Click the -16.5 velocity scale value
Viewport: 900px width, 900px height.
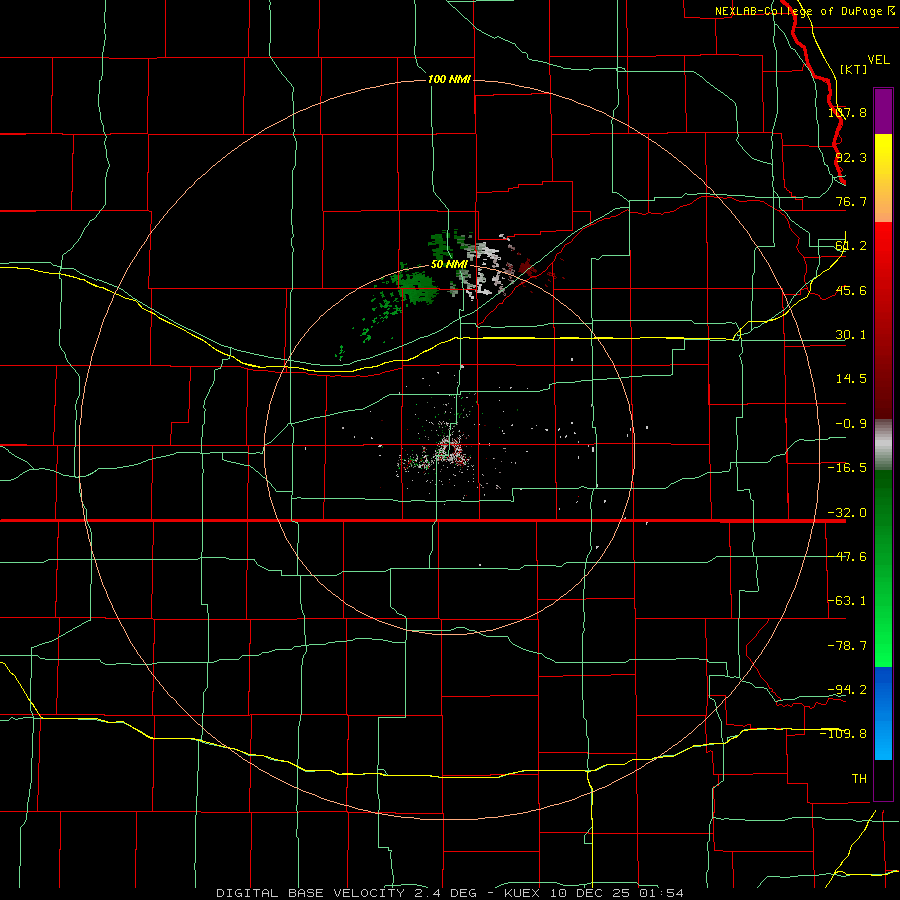(847, 468)
